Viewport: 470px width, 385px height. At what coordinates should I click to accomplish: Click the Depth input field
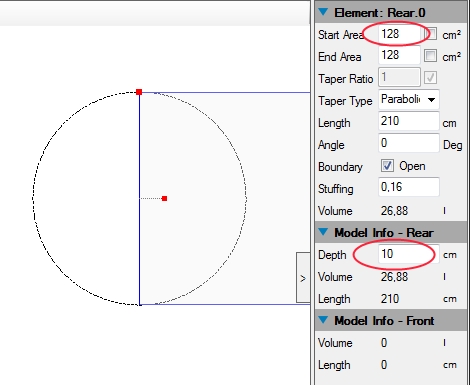409,254
